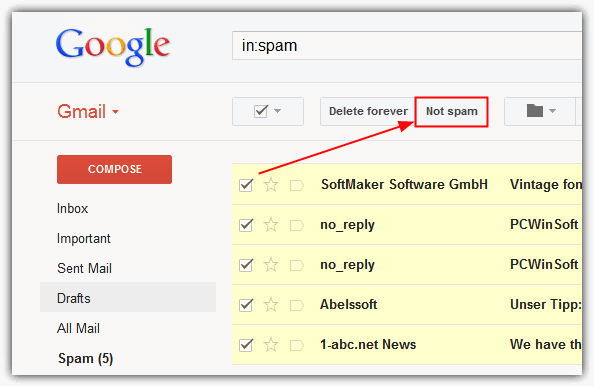
Task: Click the Not spam button
Action: [x=452, y=111]
